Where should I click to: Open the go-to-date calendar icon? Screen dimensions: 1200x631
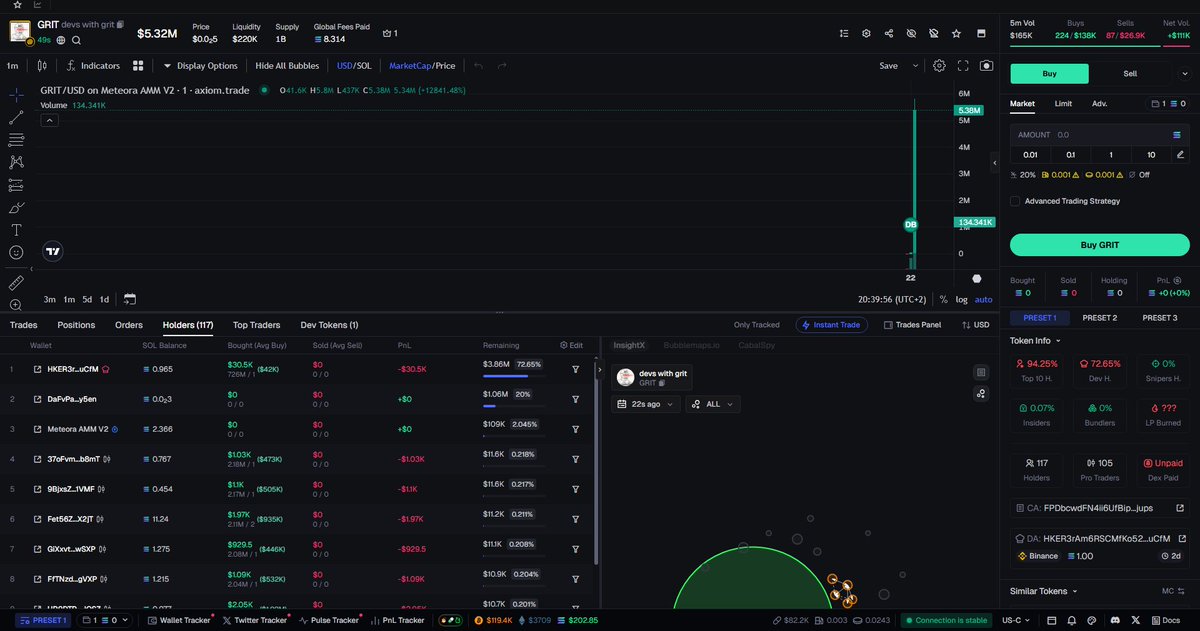(x=130, y=299)
